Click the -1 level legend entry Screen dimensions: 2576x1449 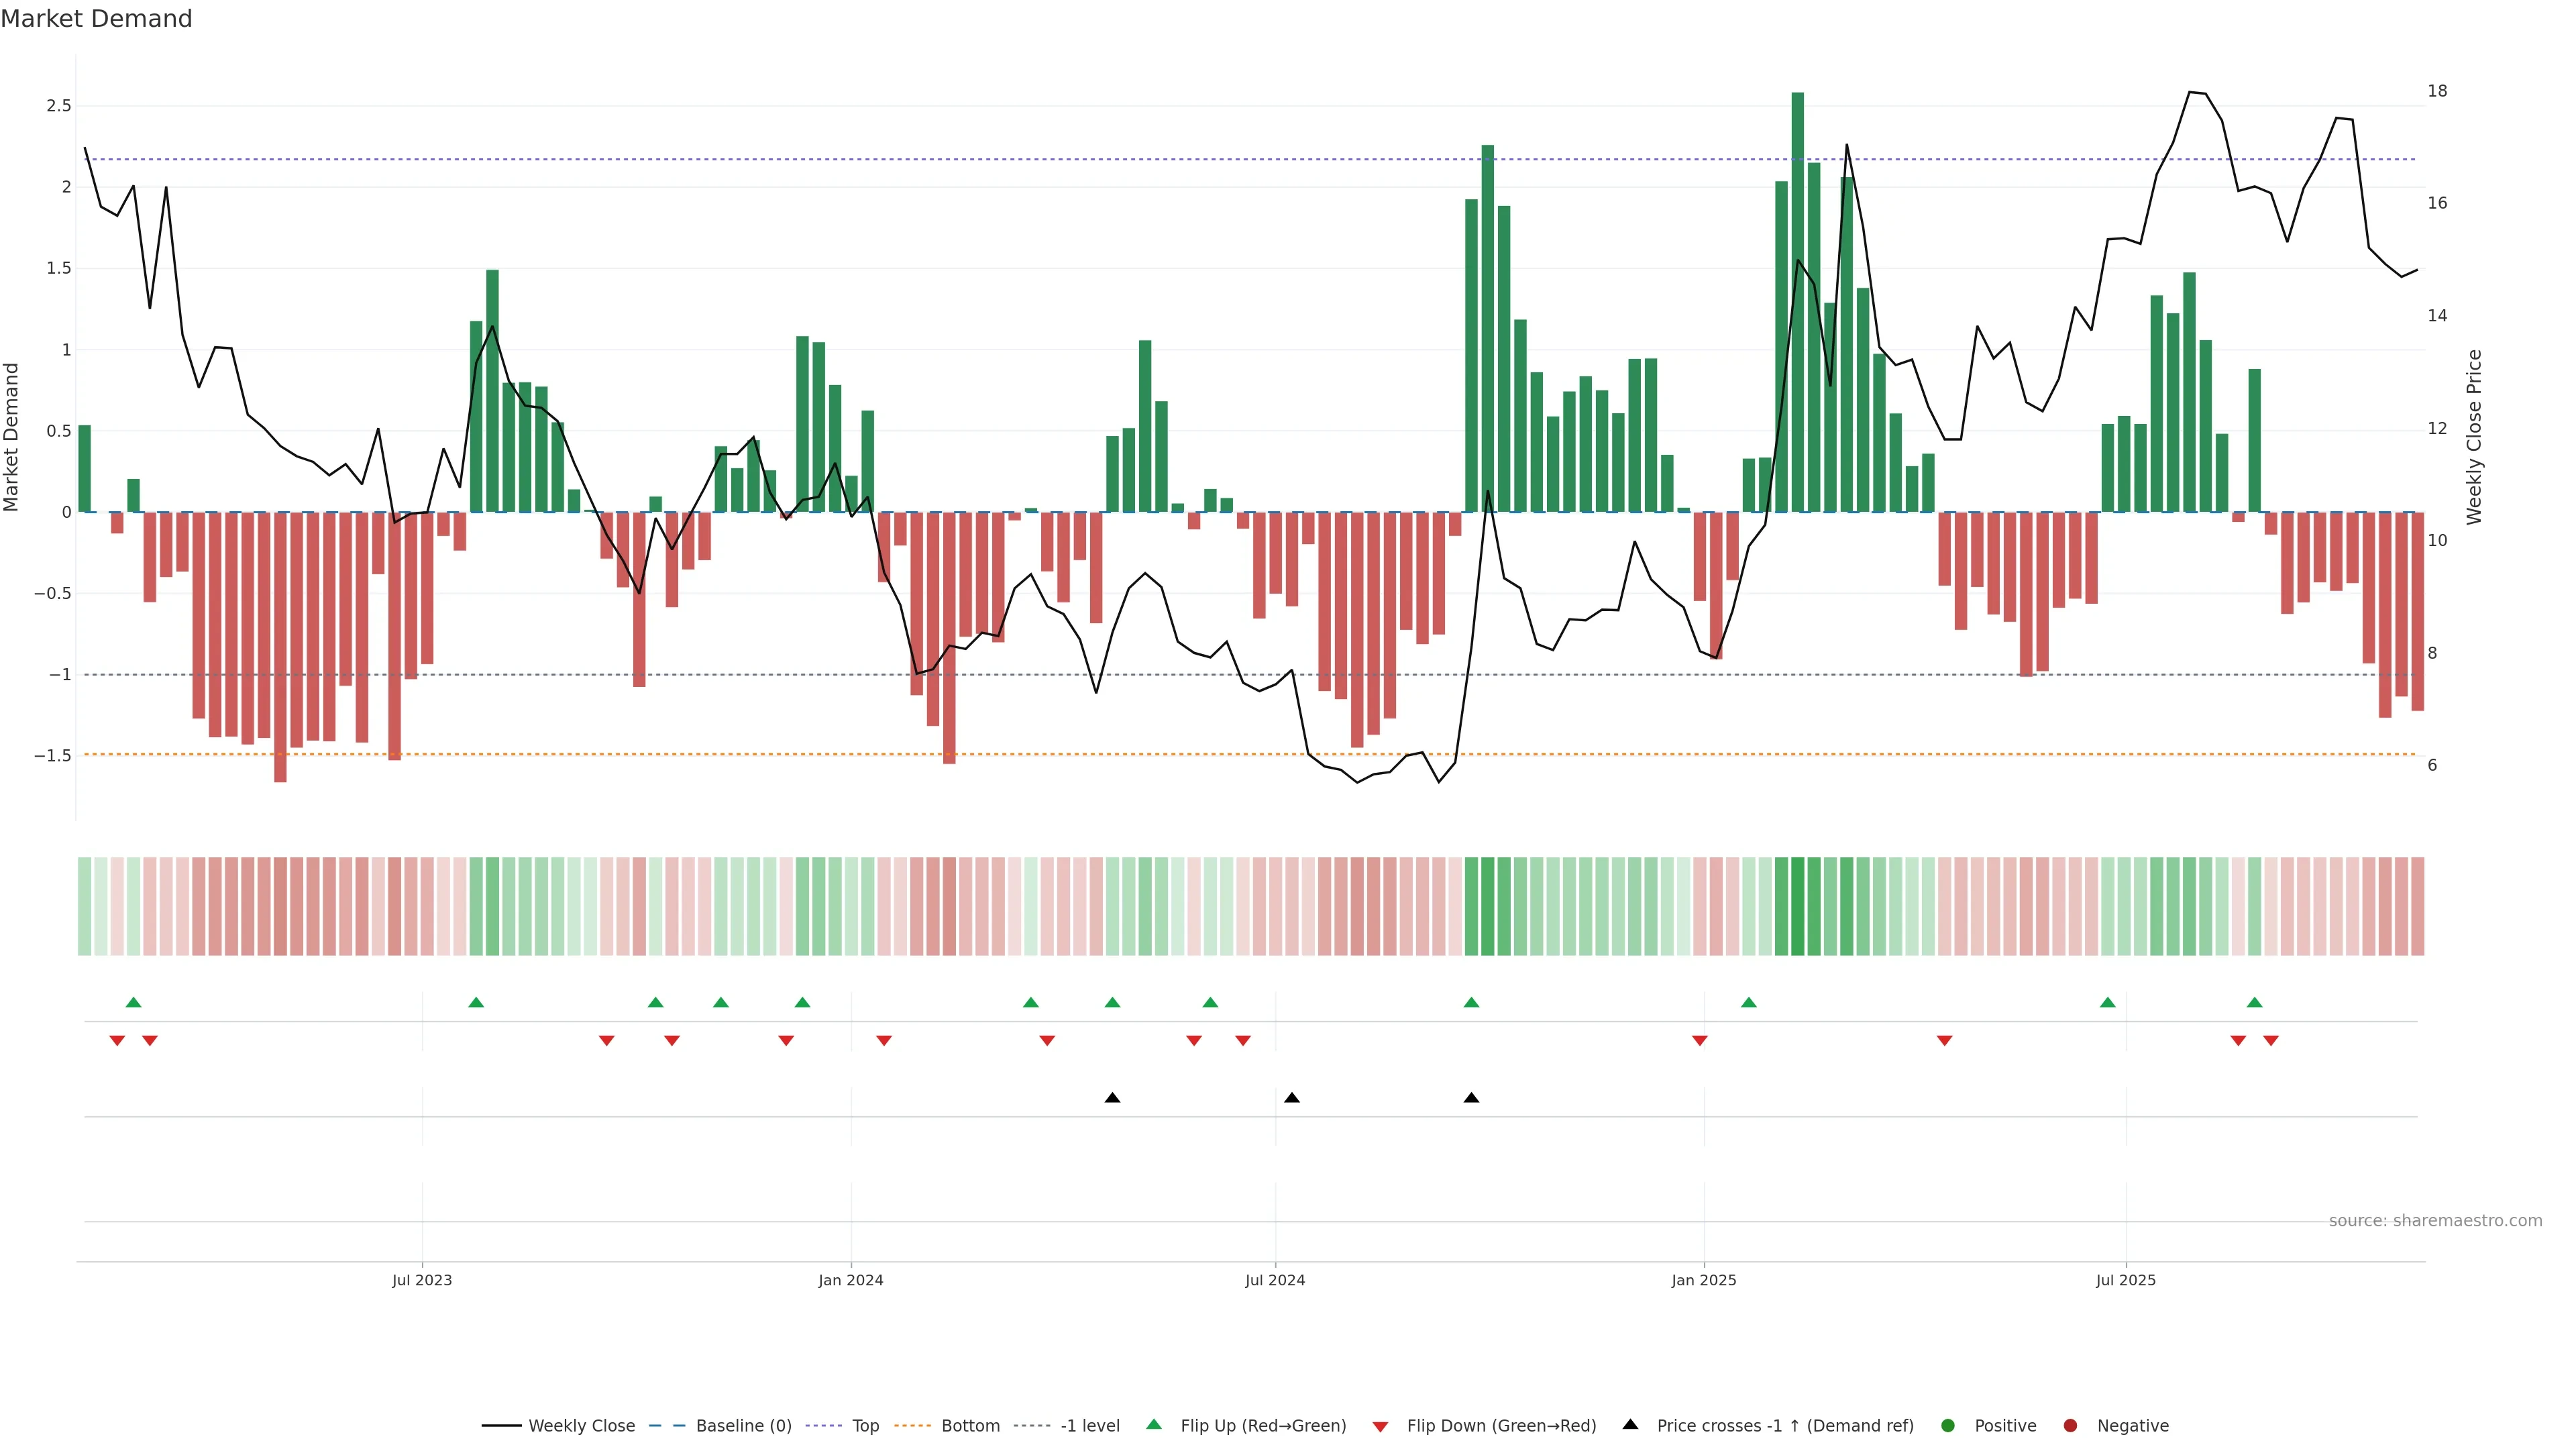(x=1089, y=1426)
